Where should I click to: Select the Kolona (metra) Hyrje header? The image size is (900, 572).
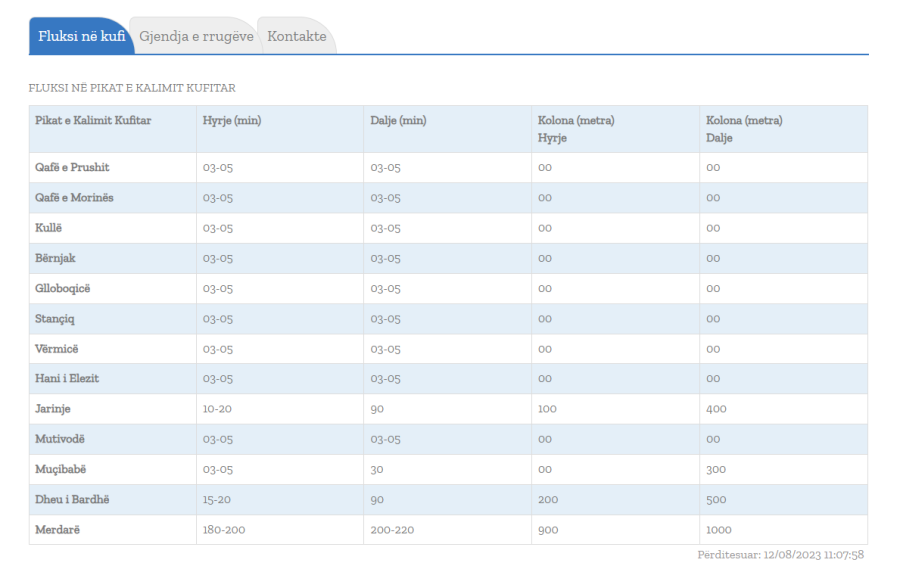coord(576,129)
